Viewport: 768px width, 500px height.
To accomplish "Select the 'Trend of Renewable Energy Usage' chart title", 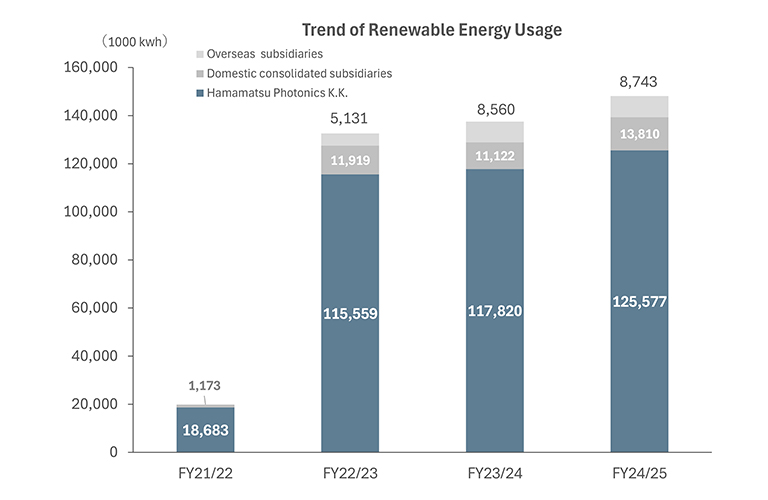I will (x=431, y=30).
